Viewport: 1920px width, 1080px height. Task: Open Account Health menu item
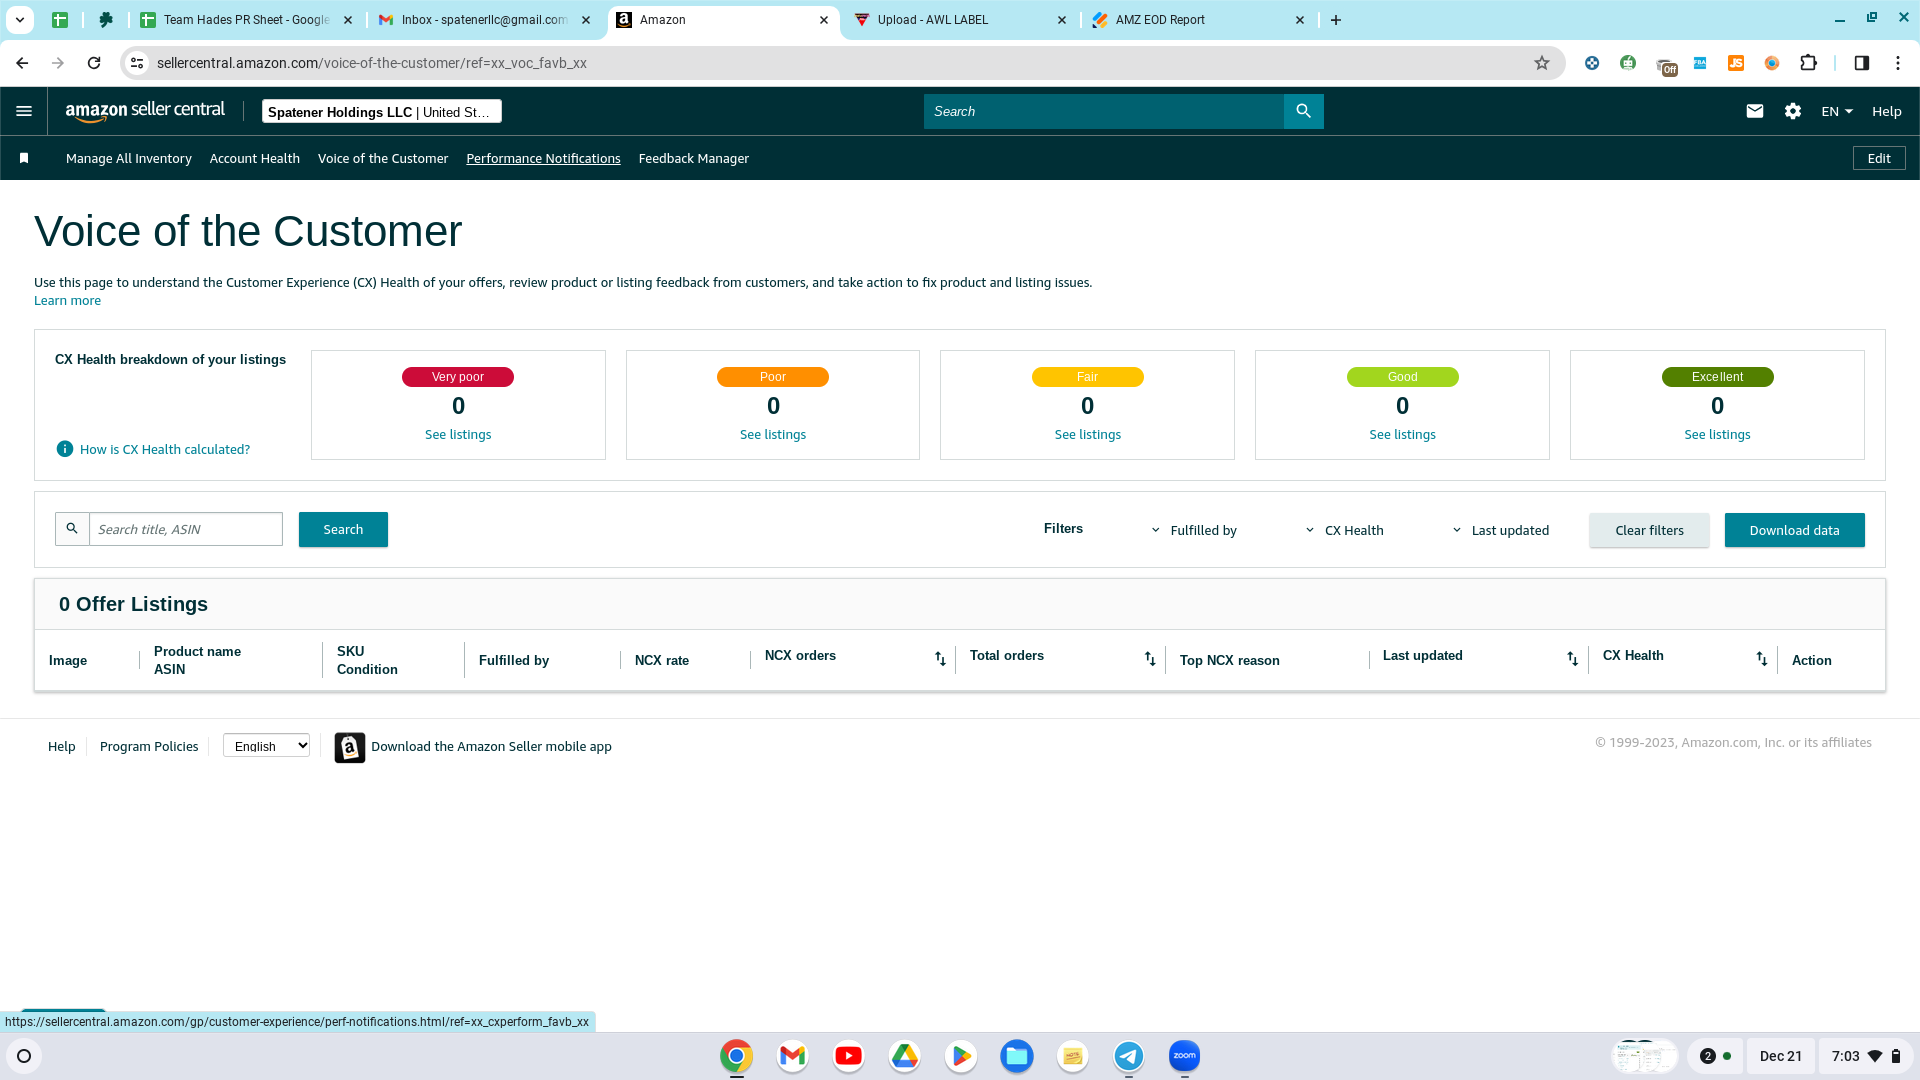(254, 158)
